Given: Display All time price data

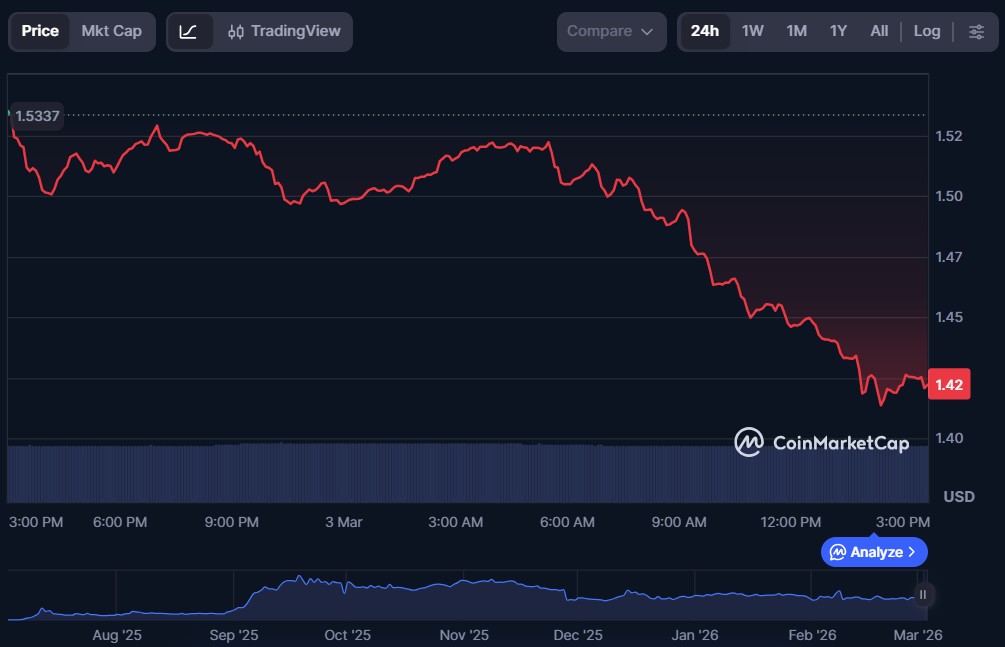Looking at the screenshot, I should (x=879, y=31).
